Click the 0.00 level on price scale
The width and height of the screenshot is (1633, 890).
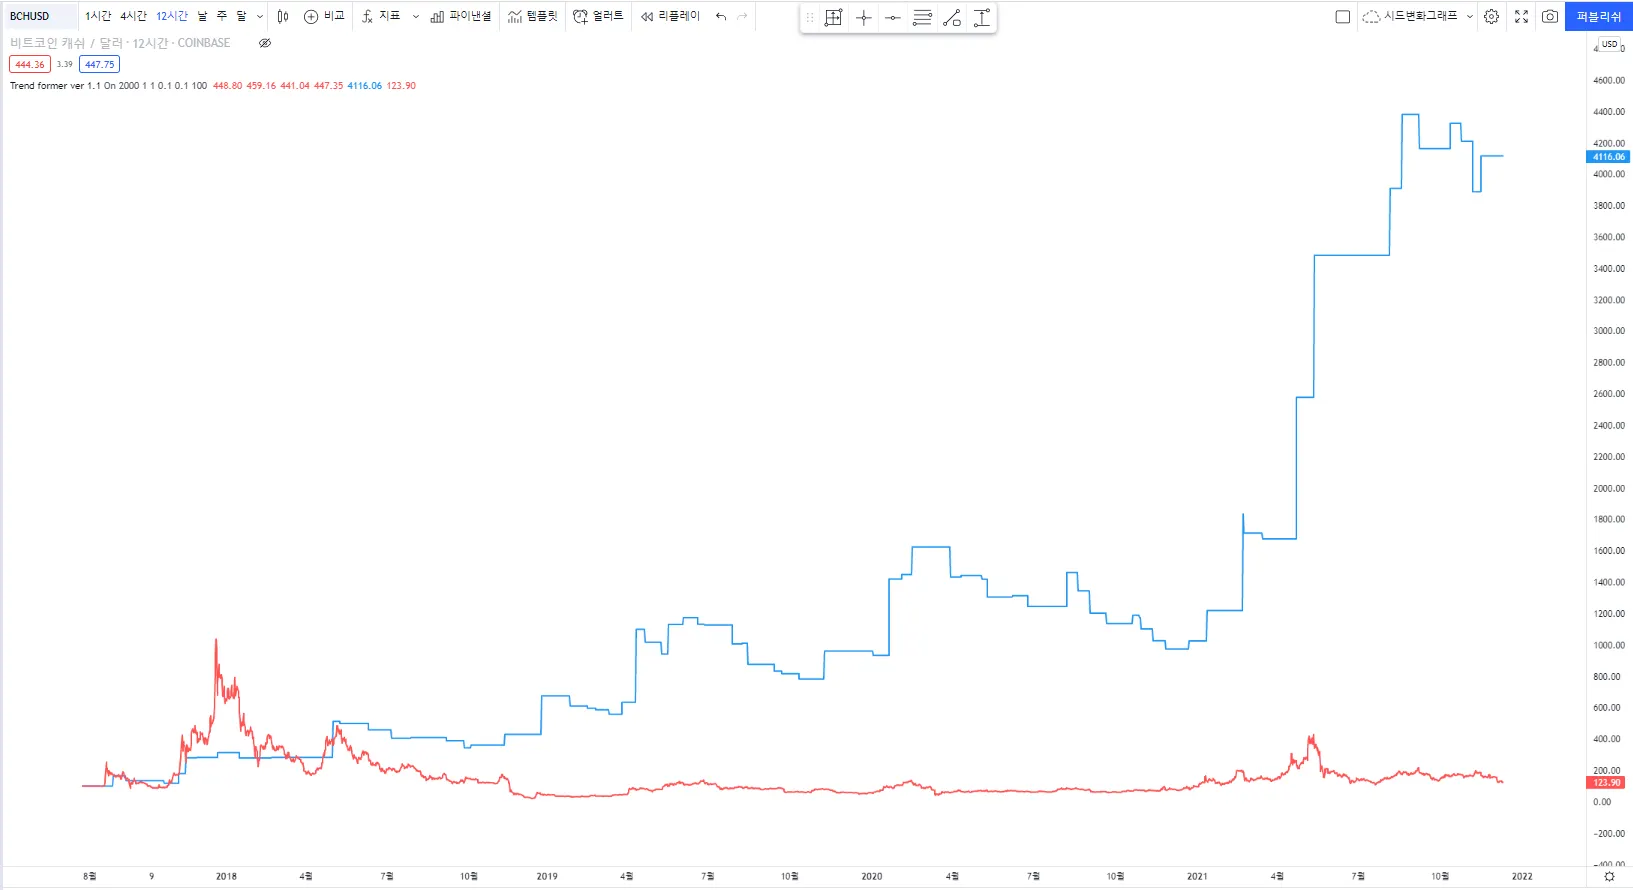tap(1602, 802)
